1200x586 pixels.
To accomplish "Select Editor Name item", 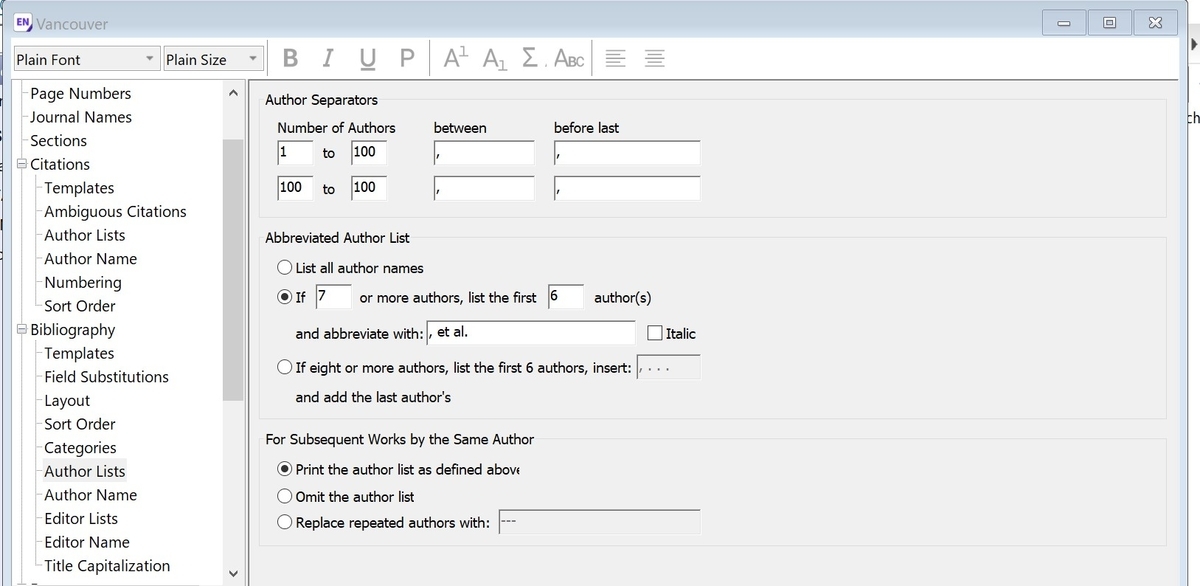I will 87,542.
